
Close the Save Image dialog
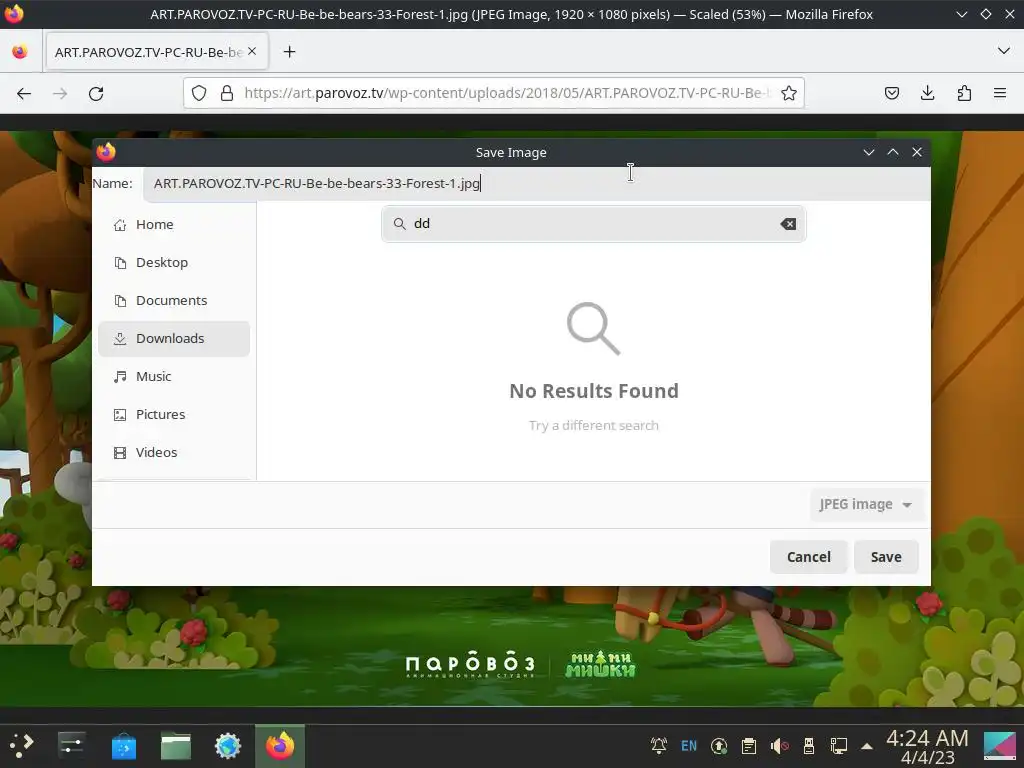point(917,152)
